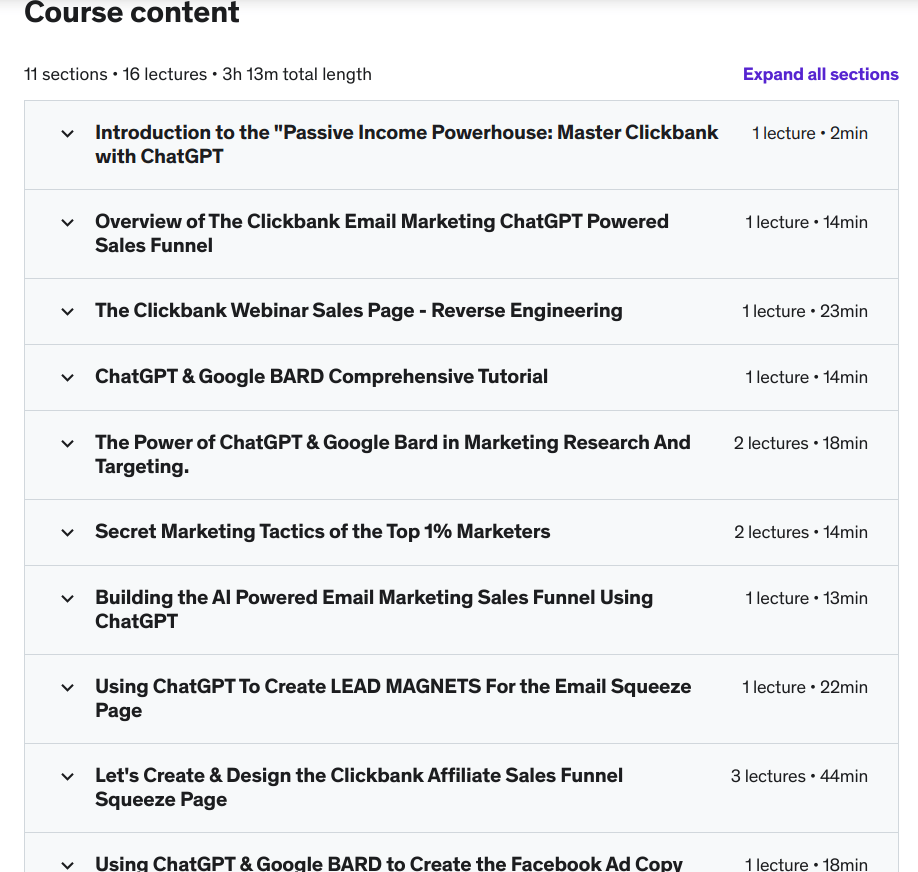Click the 16 lectures summary text
918x872 pixels.
click(x=166, y=74)
